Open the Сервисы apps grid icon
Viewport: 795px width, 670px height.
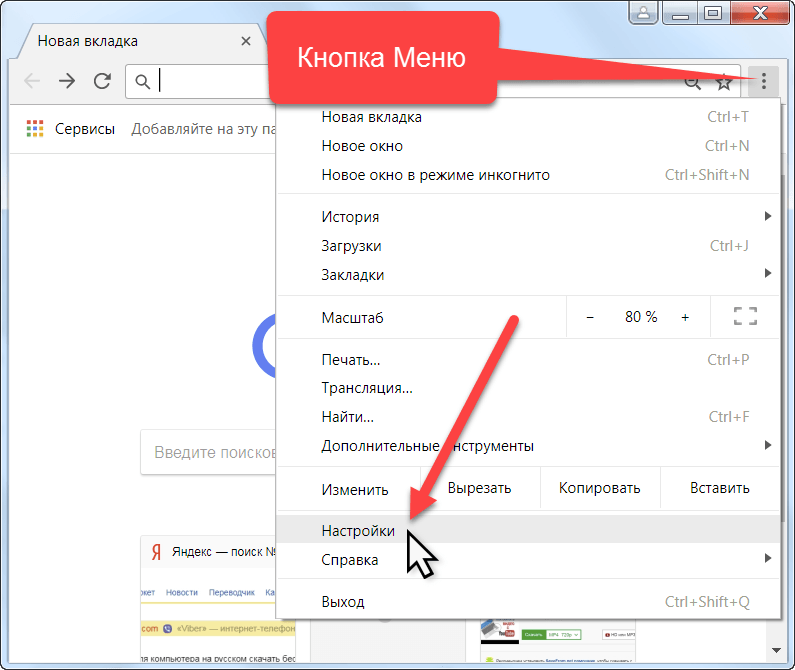35,129
